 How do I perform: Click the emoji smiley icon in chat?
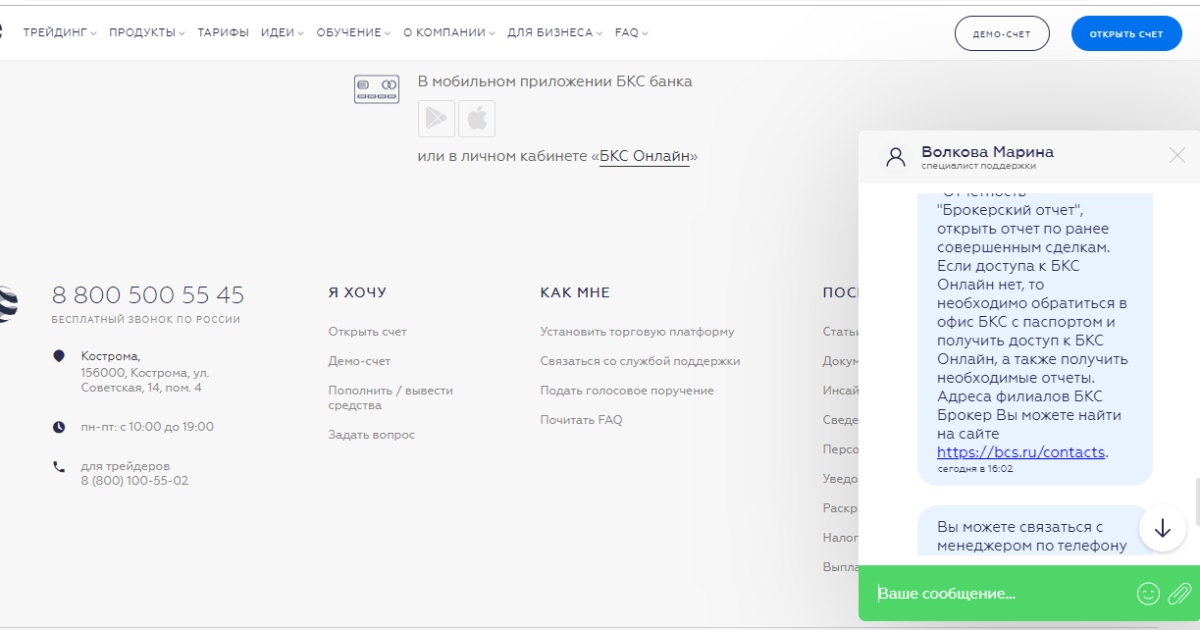pyautogui.click(x=1148, y=593)
